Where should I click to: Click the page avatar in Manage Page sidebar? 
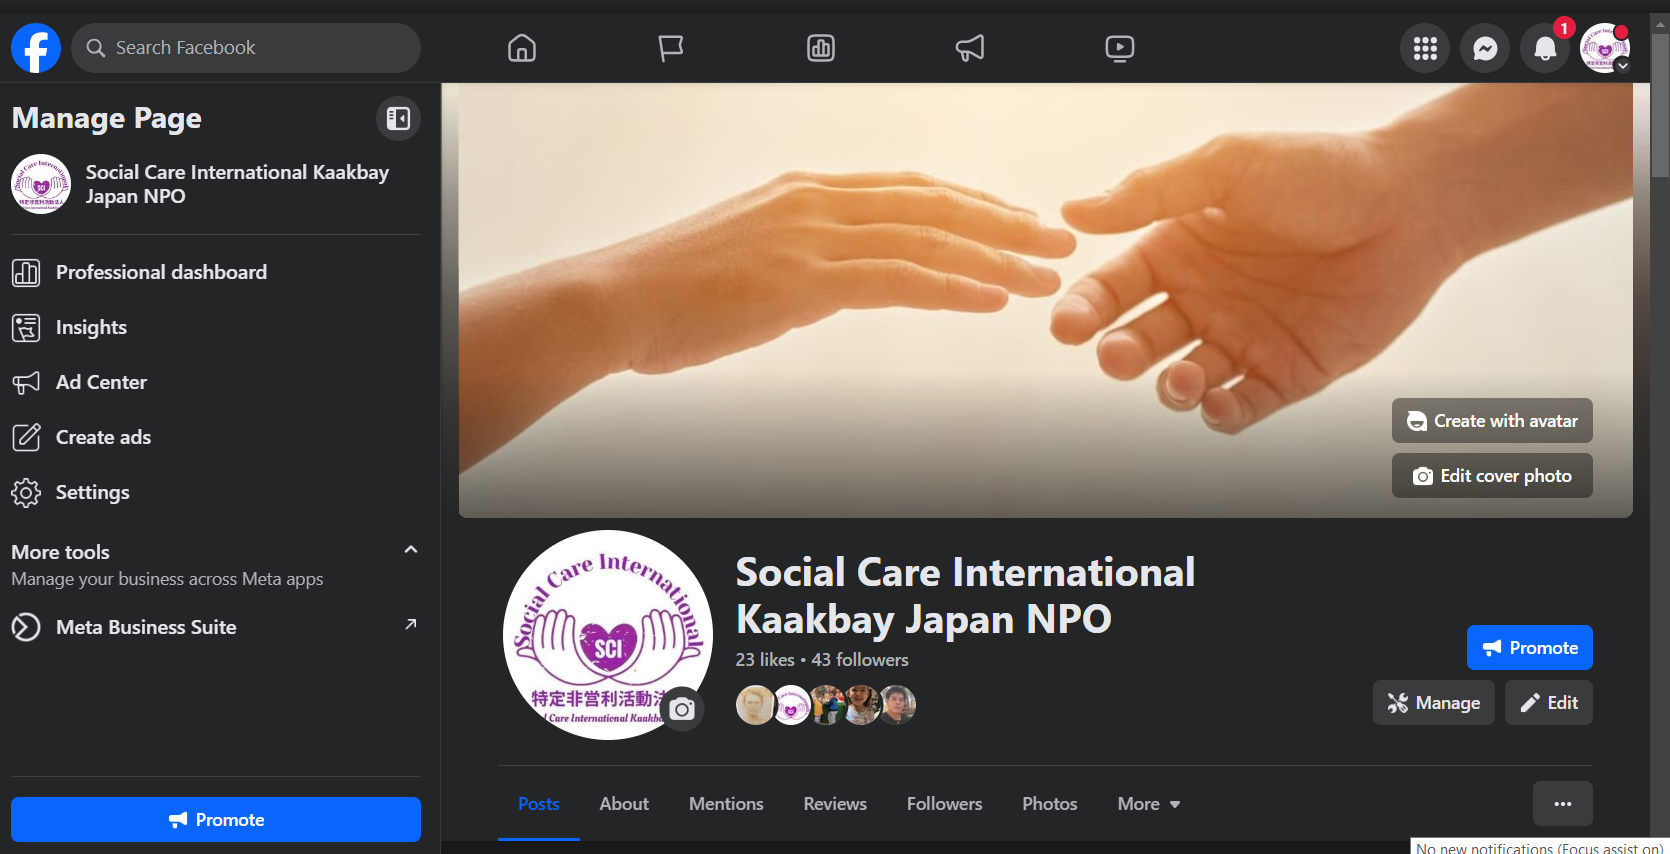(41, 184)
